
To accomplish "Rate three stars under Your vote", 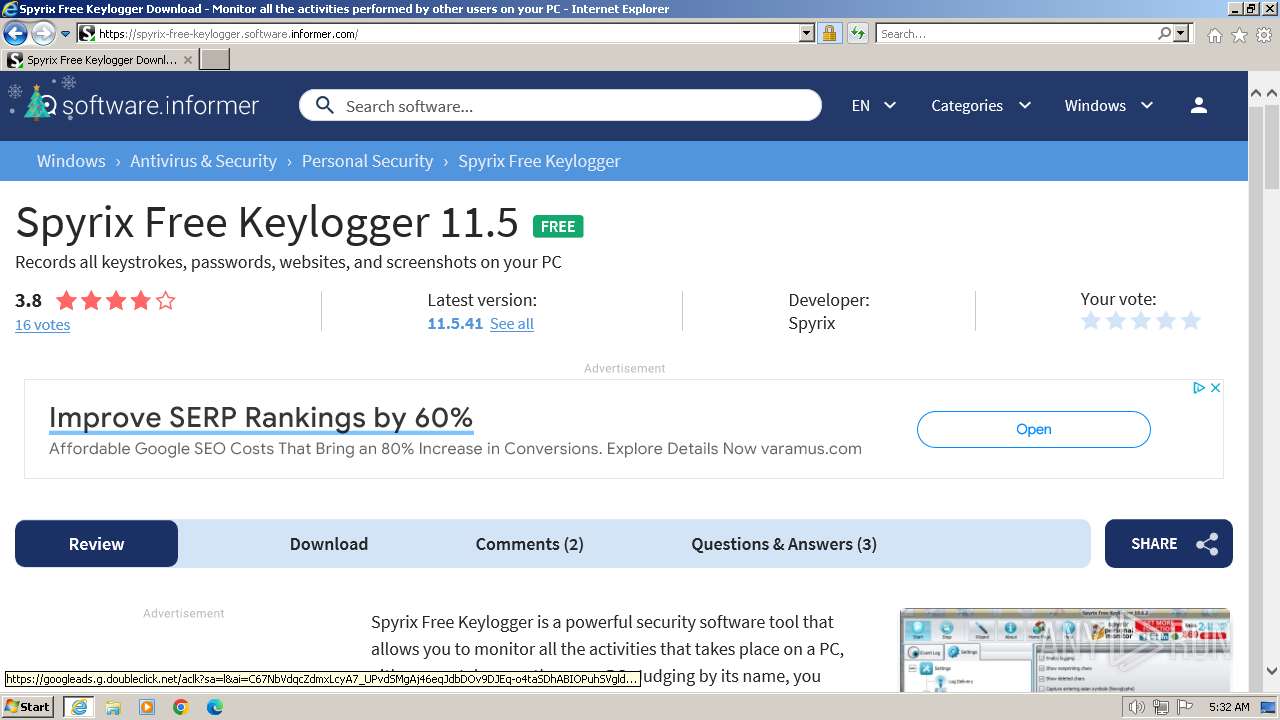I will (x=1141, y=321).
